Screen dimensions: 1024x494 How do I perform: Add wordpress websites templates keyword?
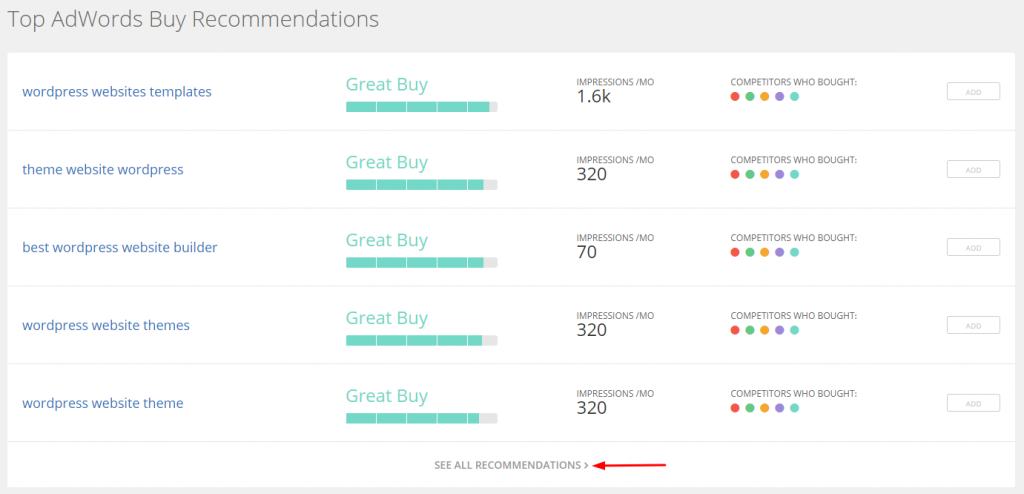coord(973,92)
